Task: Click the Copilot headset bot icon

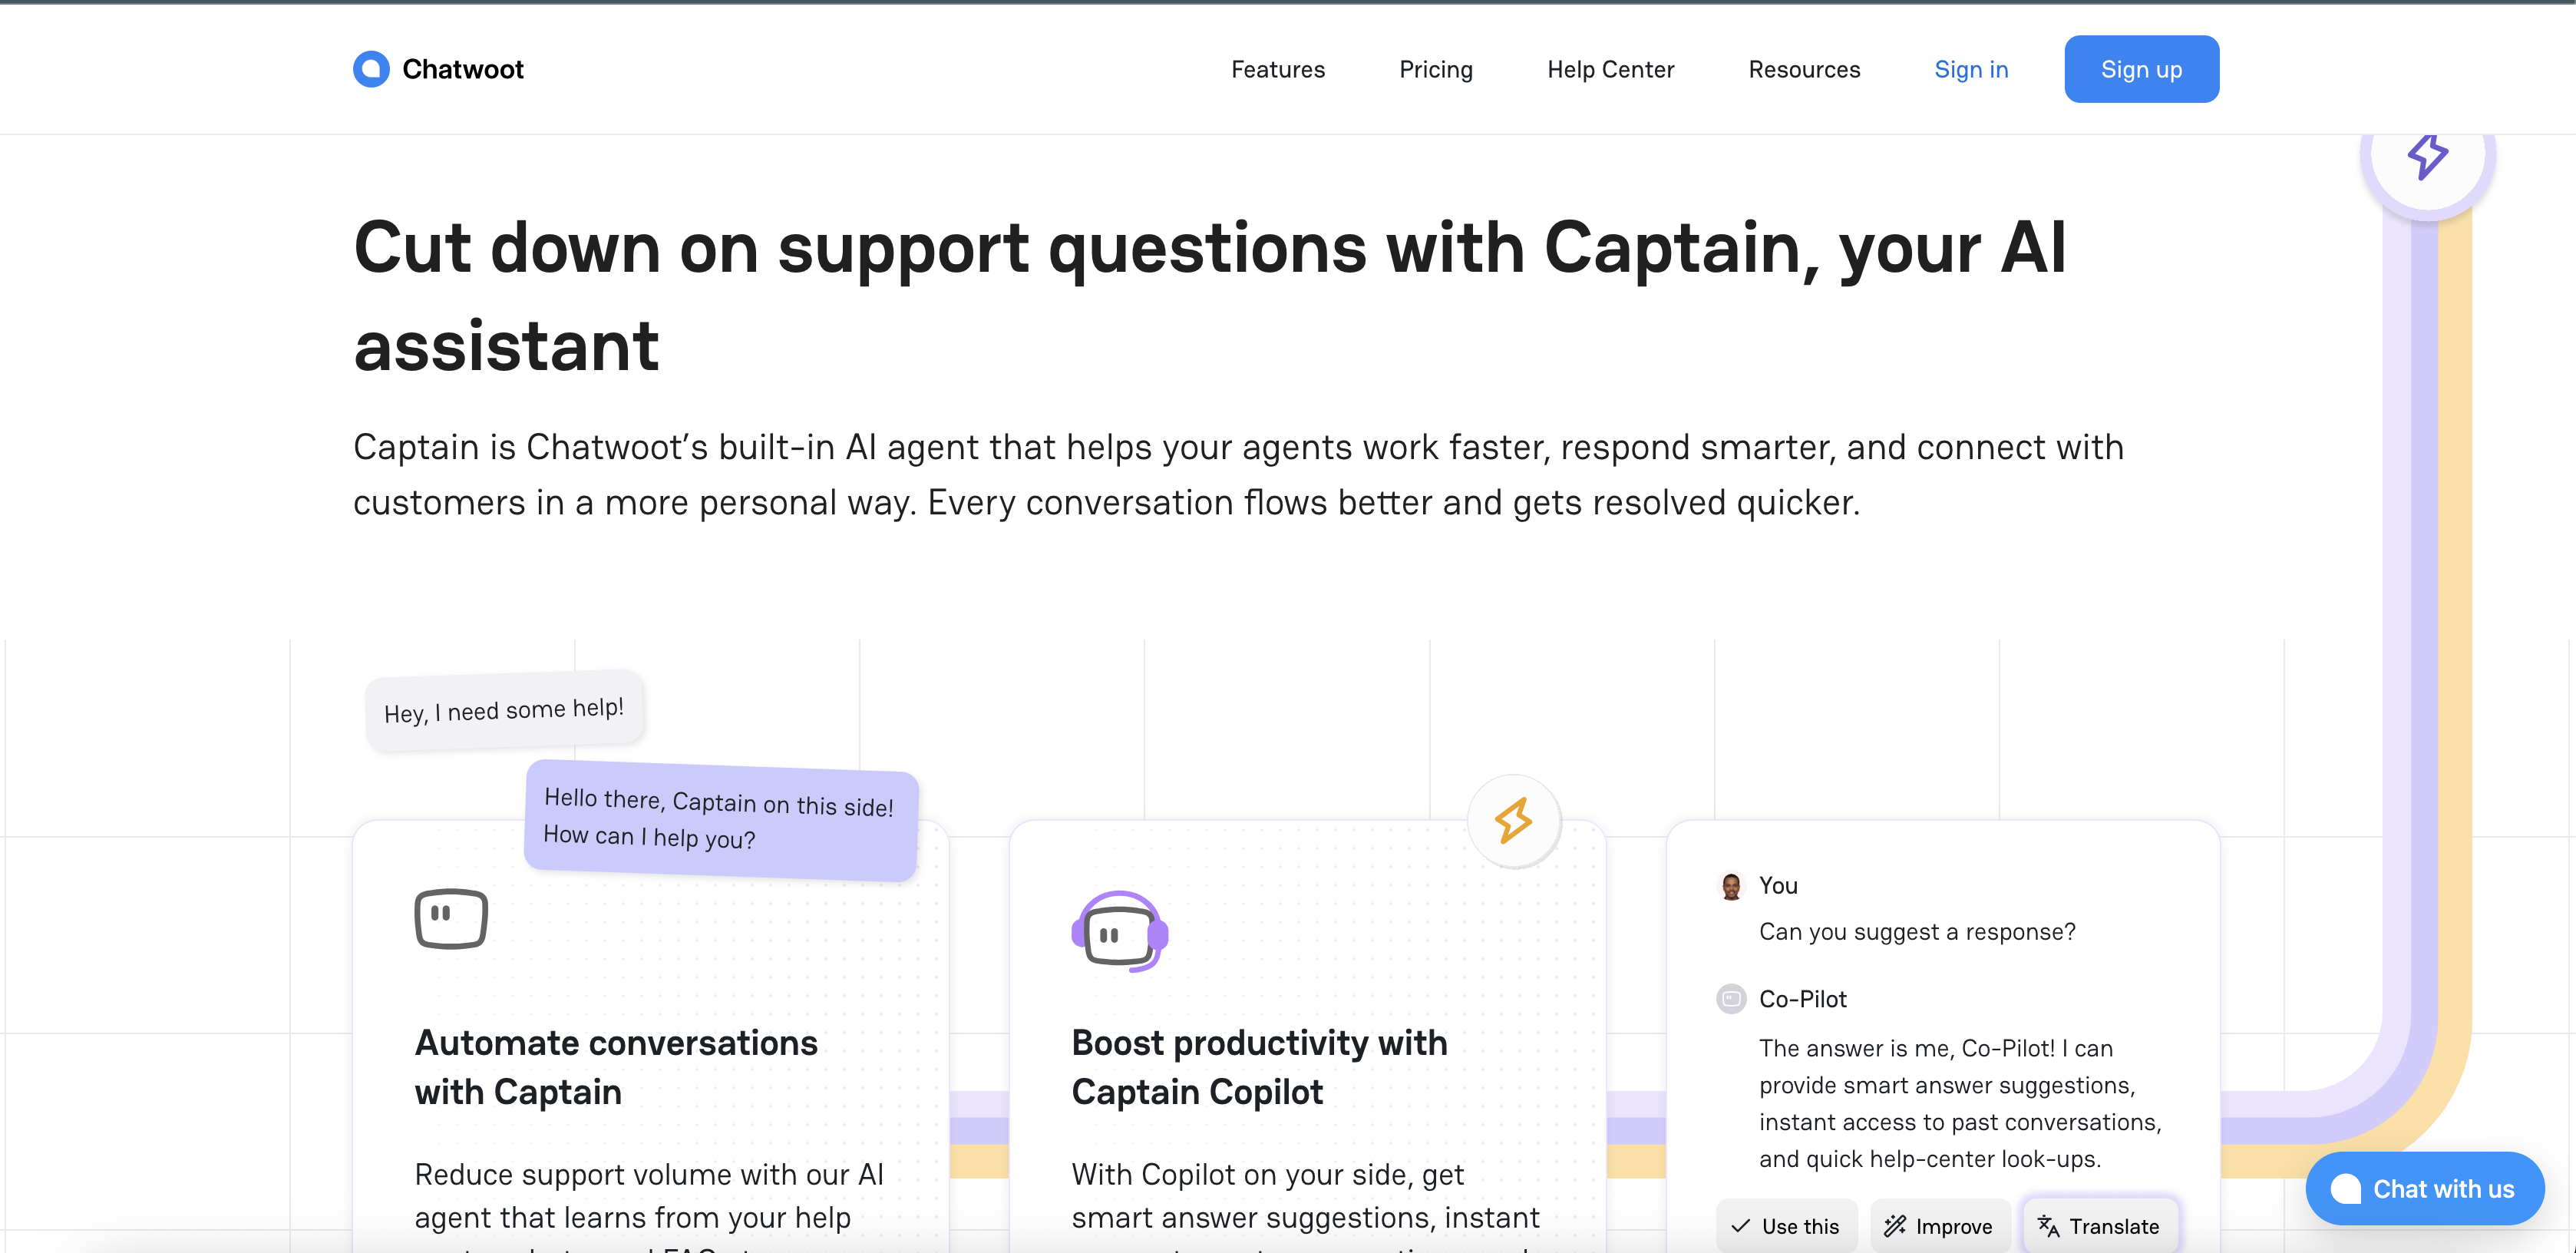Action: (x=1119, y=931)
